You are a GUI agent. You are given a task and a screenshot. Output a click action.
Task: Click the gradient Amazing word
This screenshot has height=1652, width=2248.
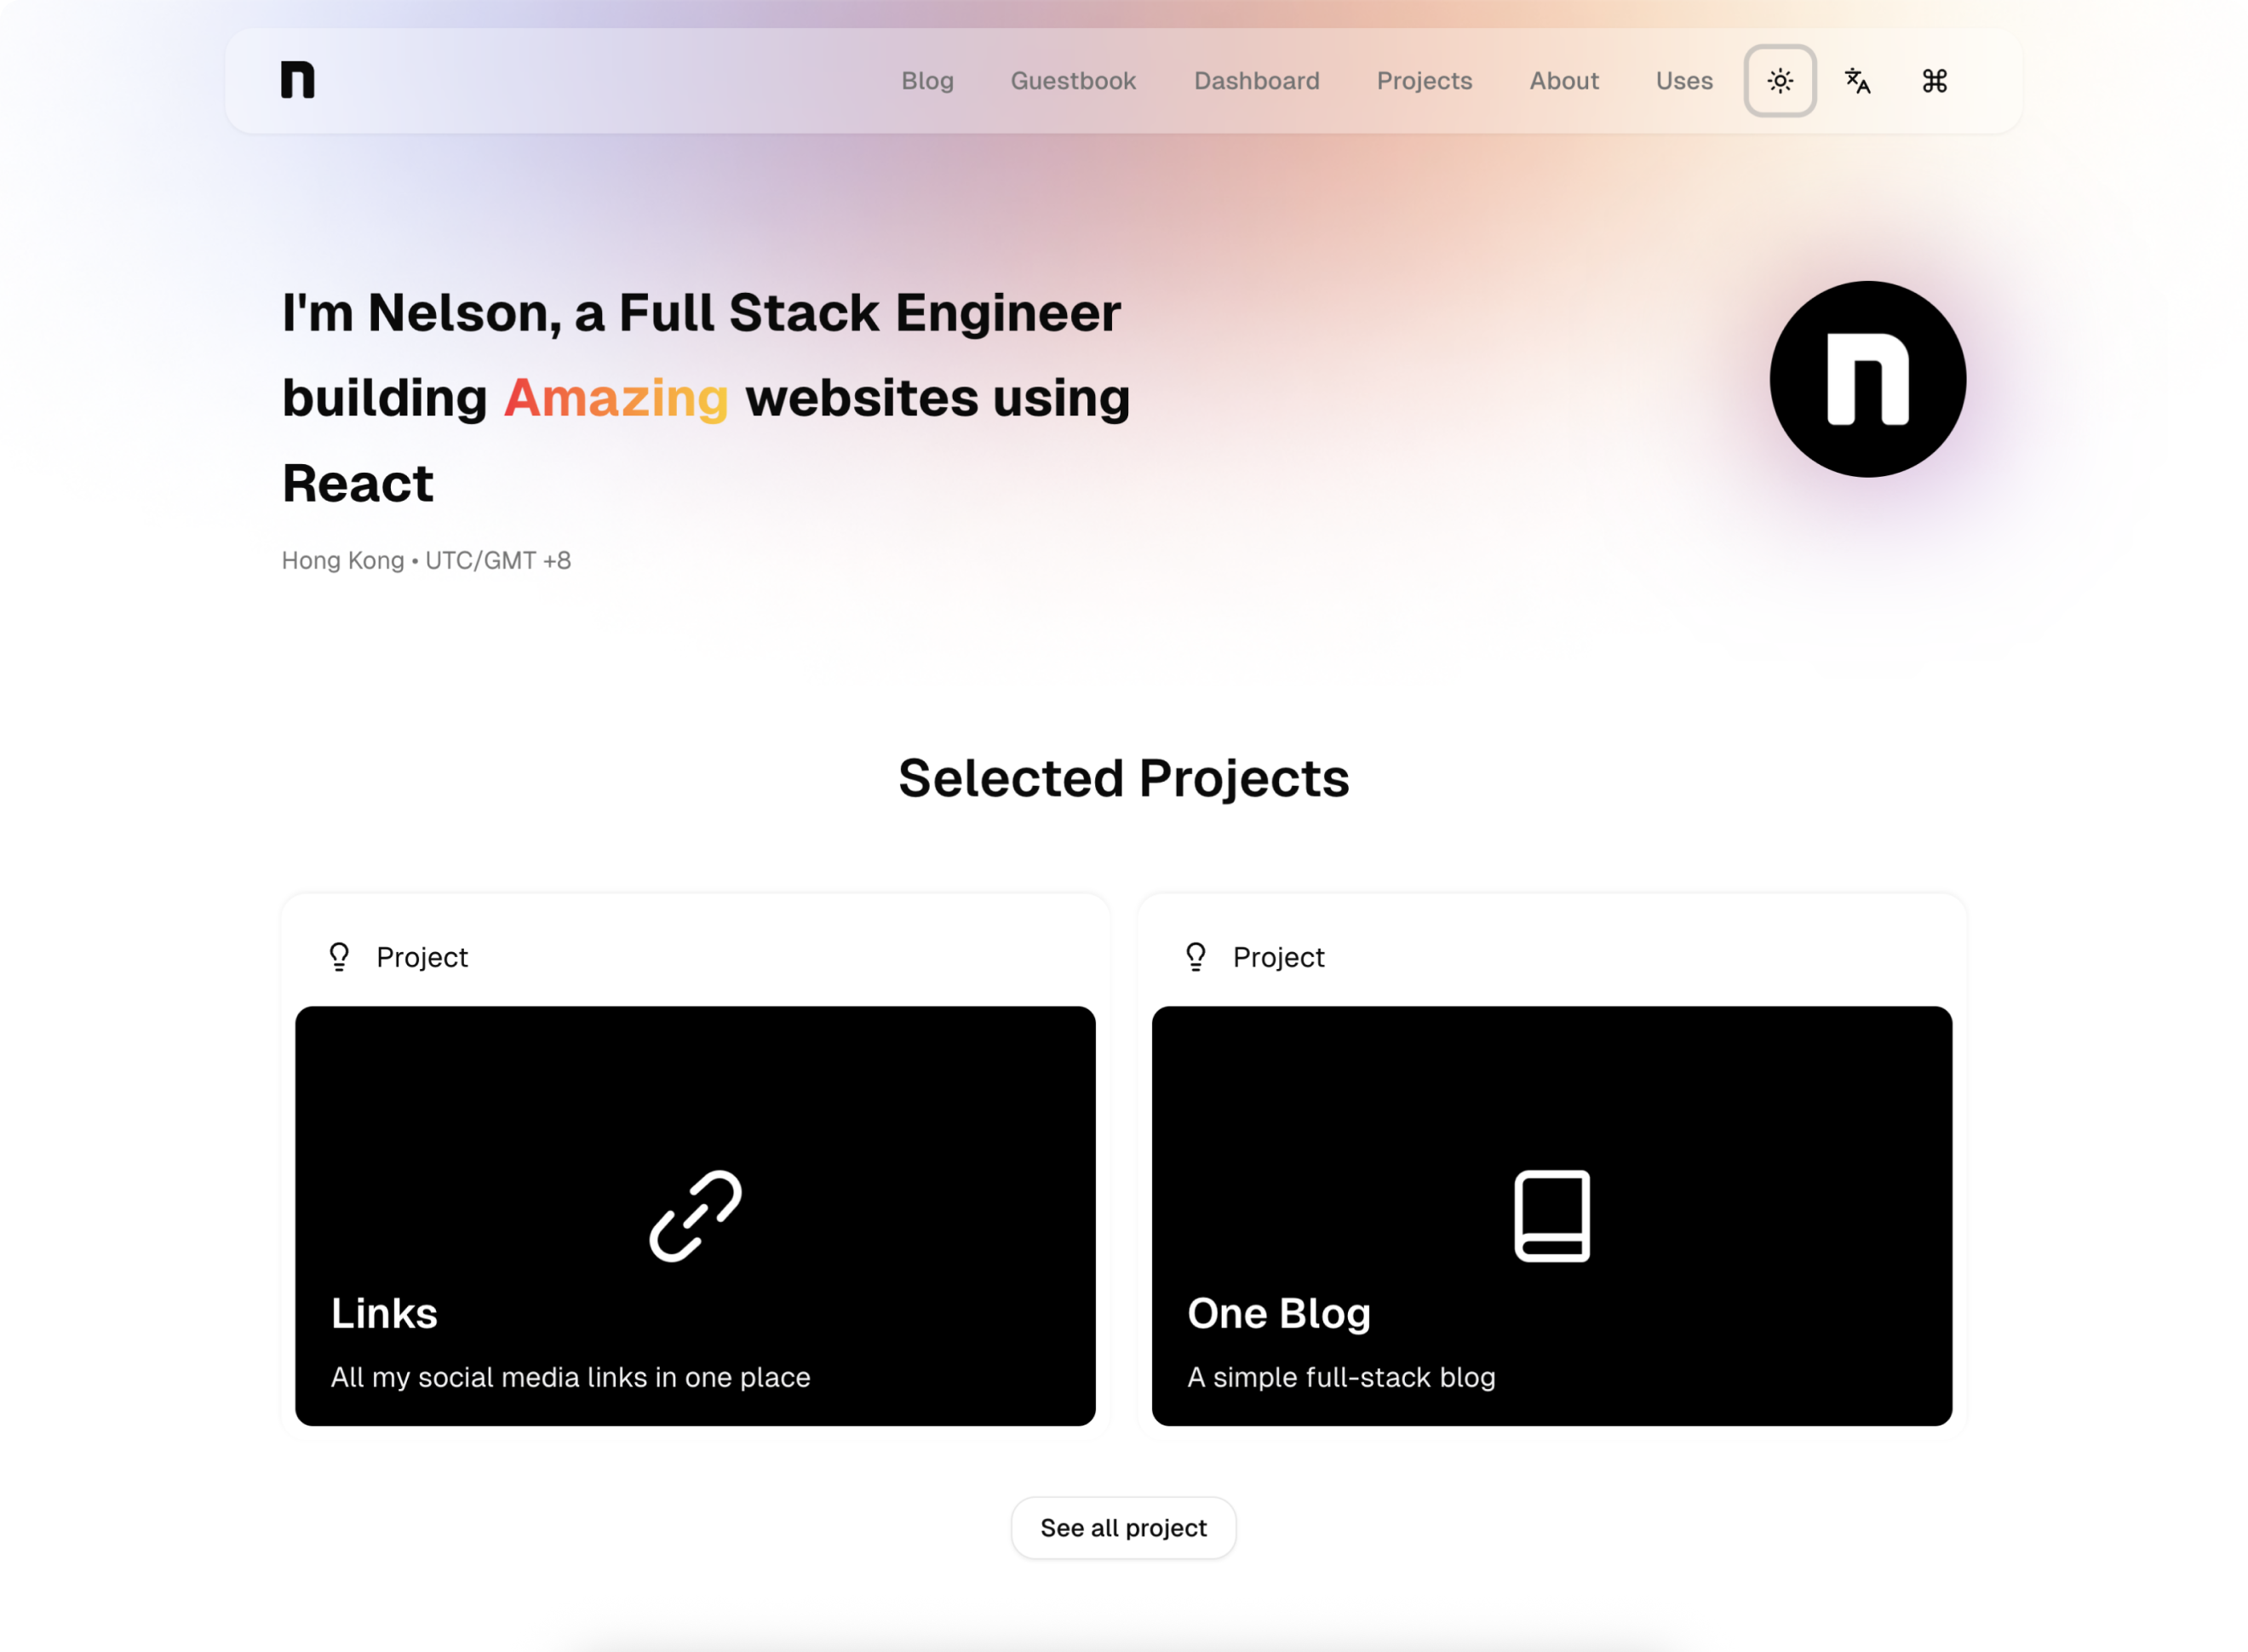click(616, 398)
